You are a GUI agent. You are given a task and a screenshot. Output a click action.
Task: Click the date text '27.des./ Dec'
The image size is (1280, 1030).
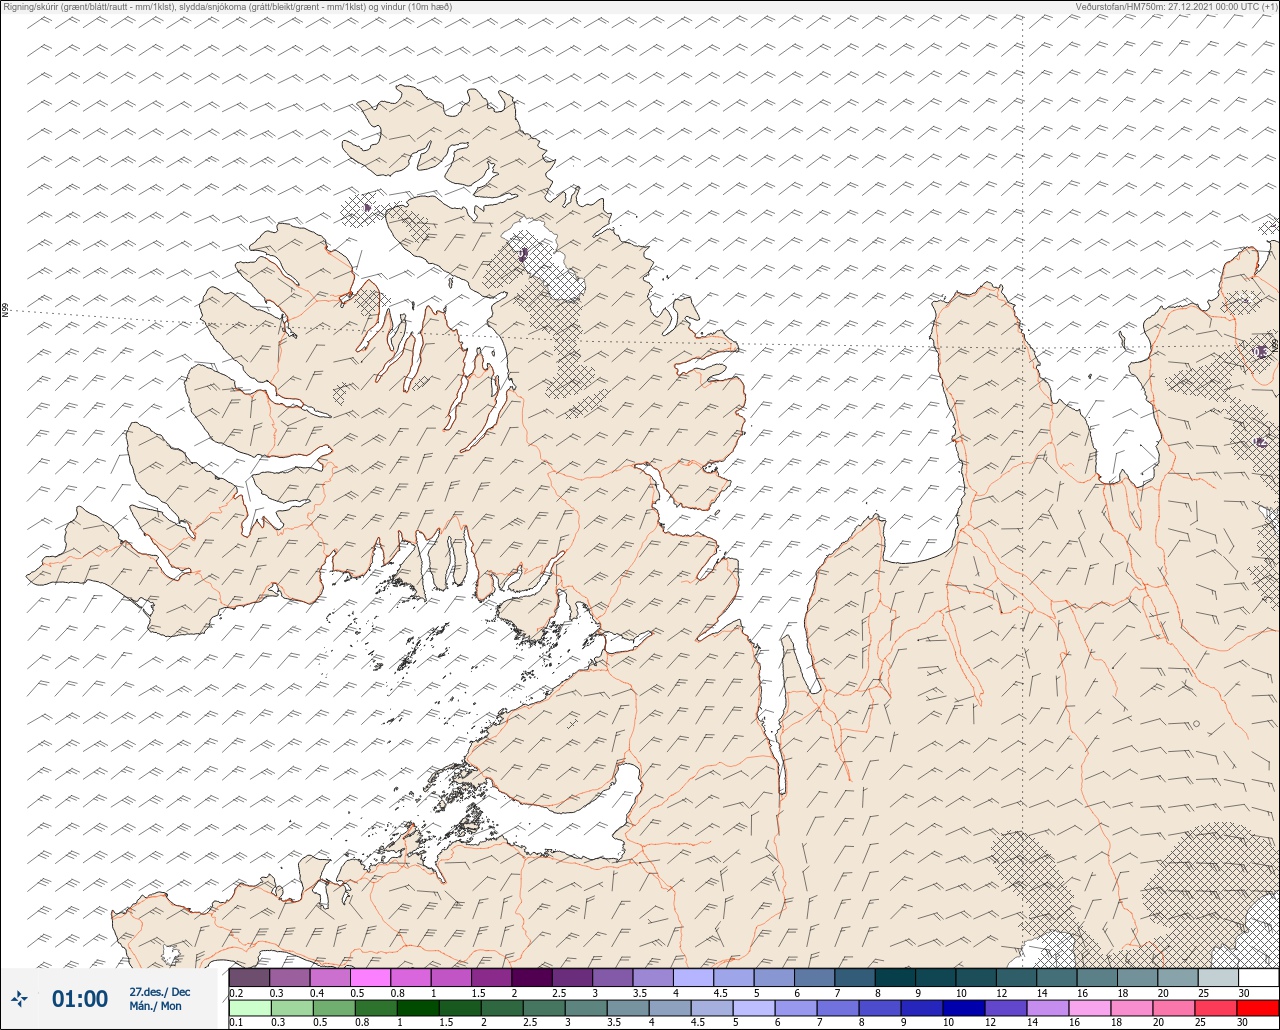tap(160, 991)
